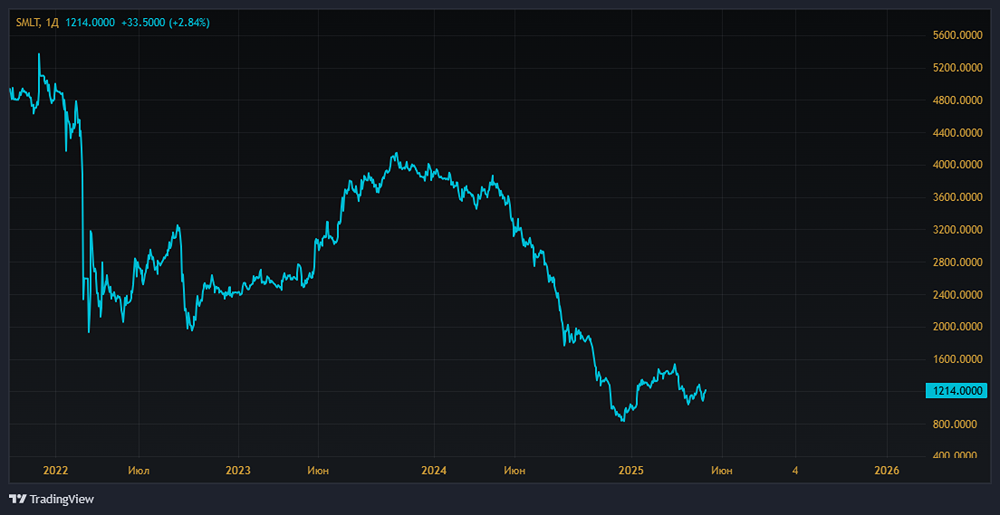1000x515 pixels.
Task: Select the Июл label on the time axis
Action: point(140,470)
